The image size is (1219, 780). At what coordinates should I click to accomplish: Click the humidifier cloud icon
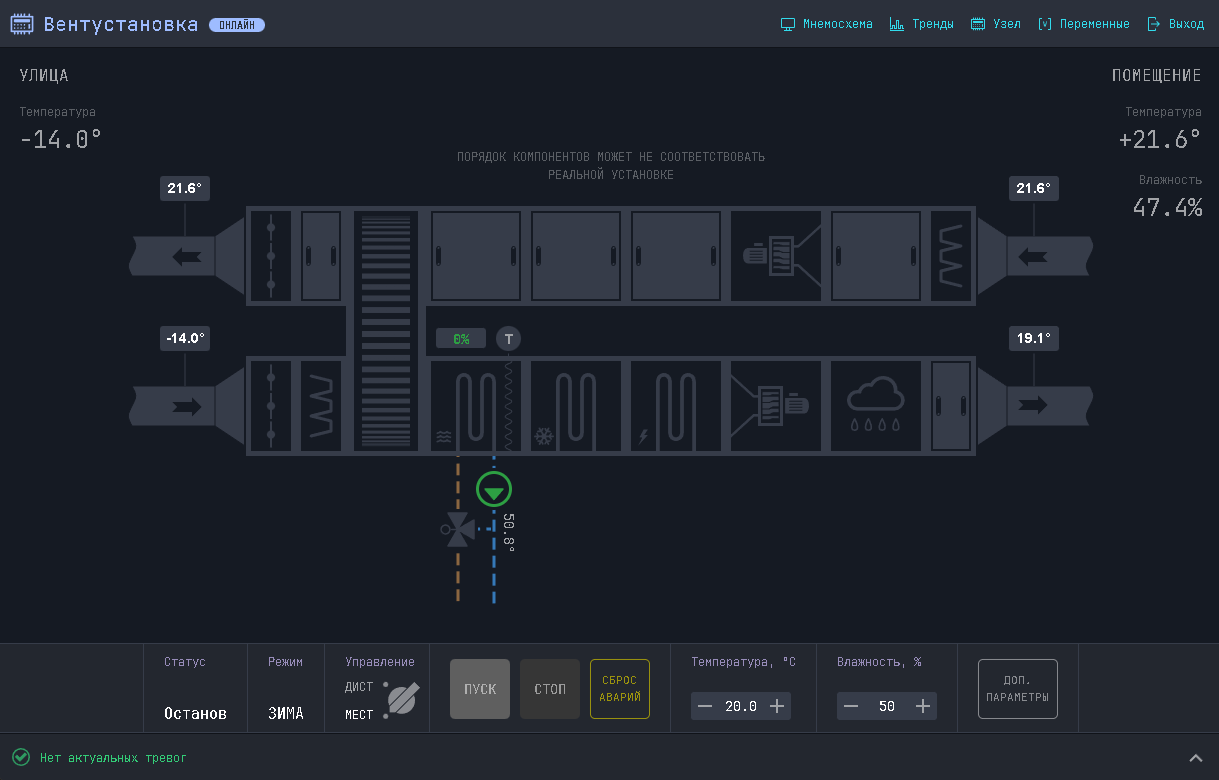(x=876, y=406)
